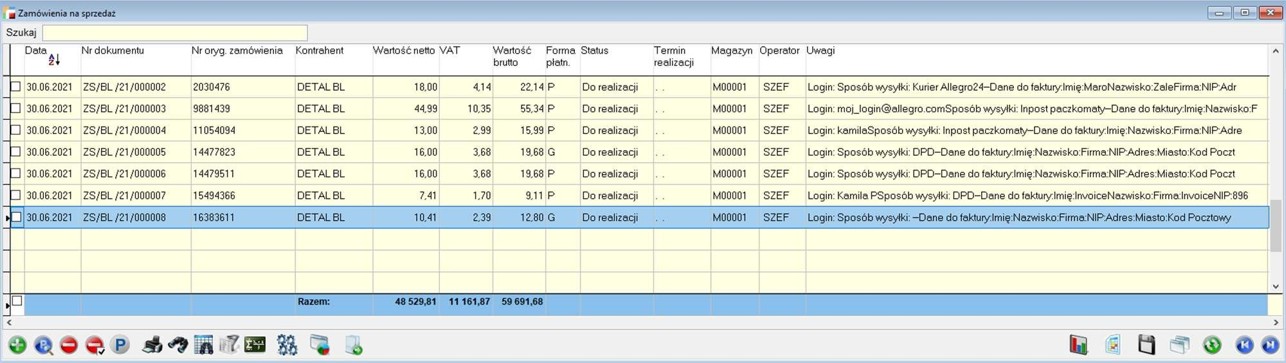Select order number 11054094 cell
1286x363 pixels.
(x=242, y=130)
